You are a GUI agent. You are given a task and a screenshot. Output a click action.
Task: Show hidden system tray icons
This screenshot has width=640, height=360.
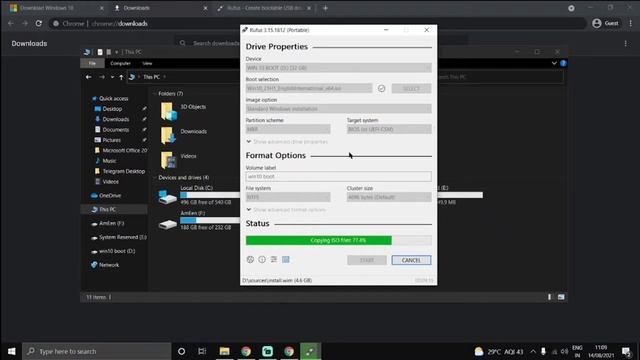point(533,351)
